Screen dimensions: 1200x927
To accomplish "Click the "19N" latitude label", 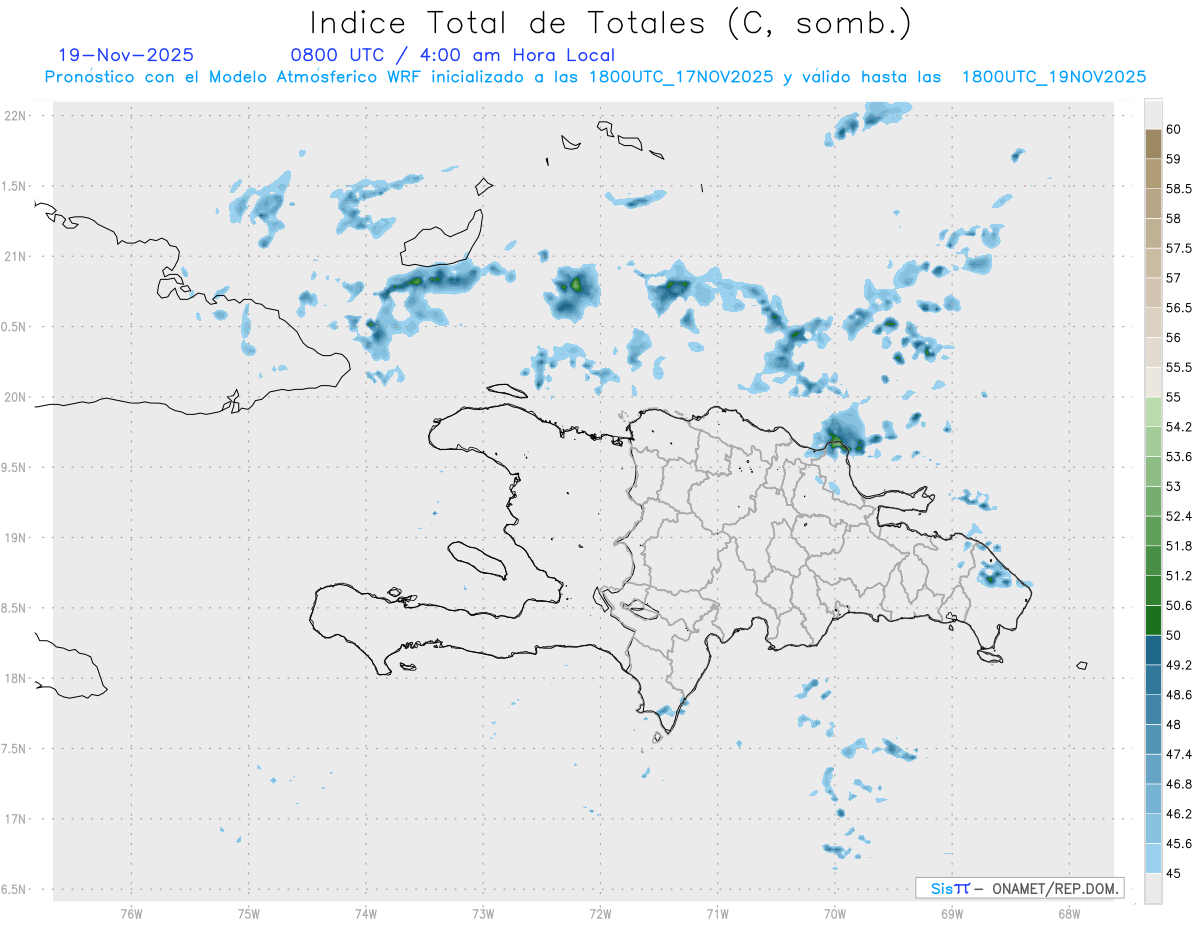I will pyautogui.click(x=15, y=538).
